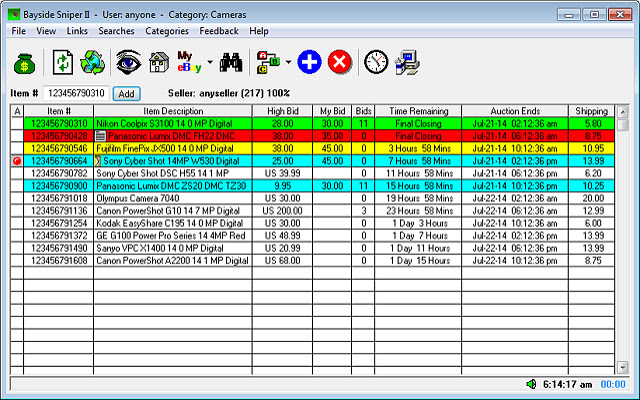
Task: Open the Feedback menu
Action: pyautogui.click(x=219, y=31)
